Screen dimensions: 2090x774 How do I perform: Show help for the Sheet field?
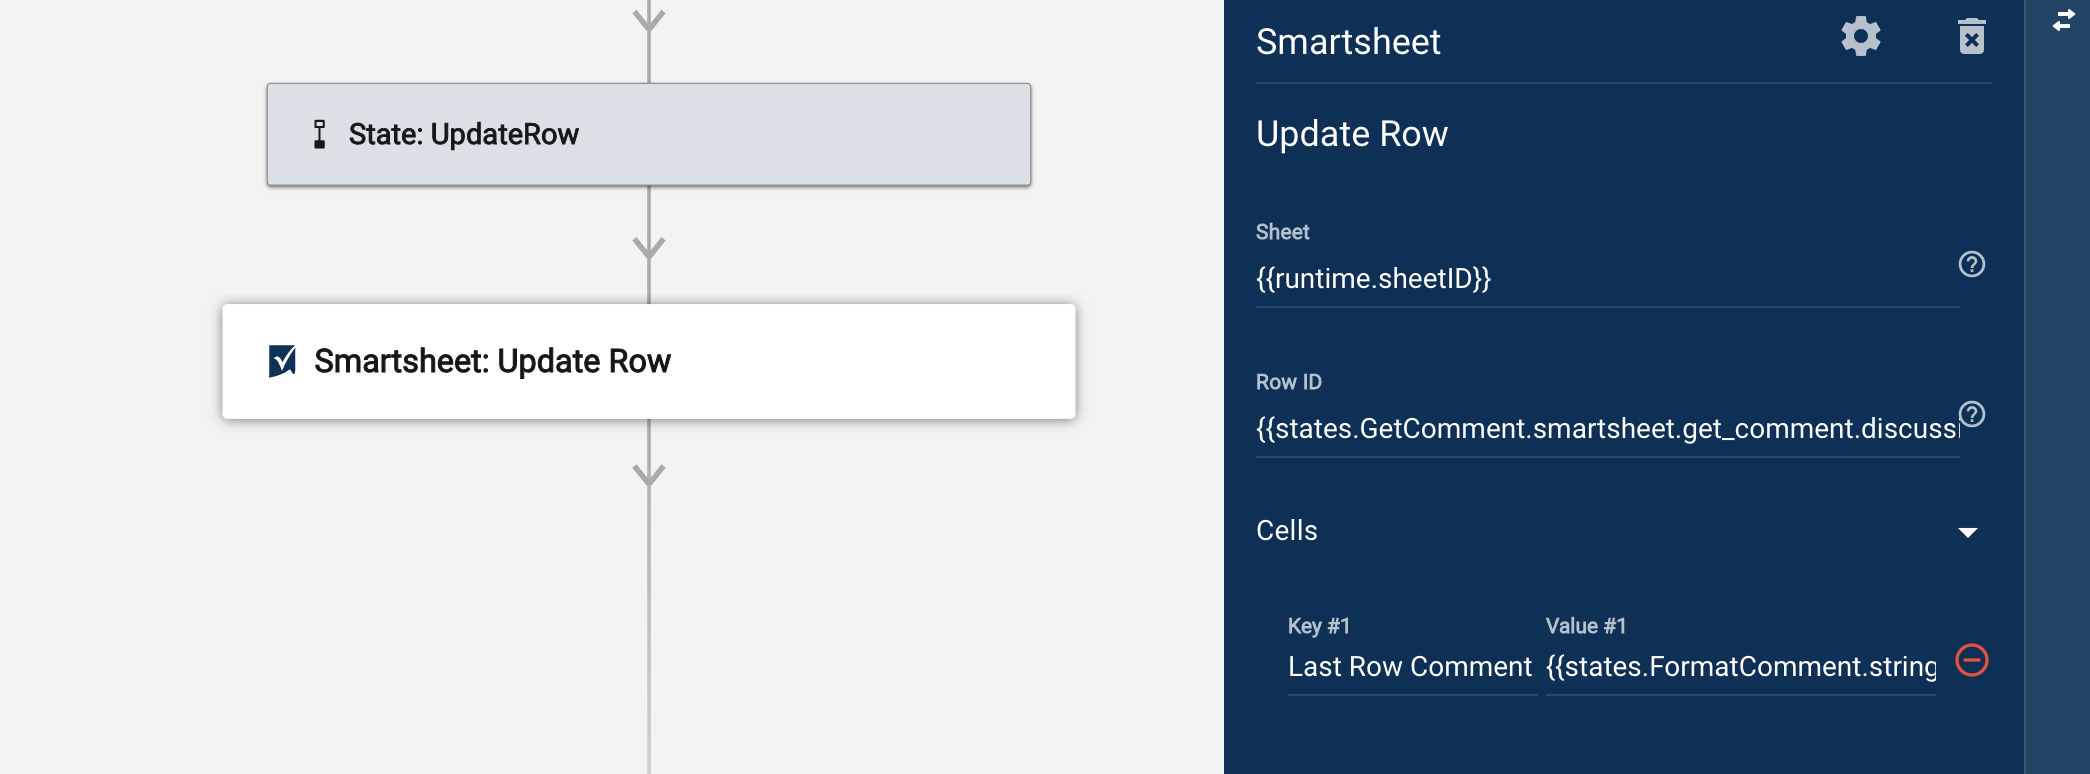click(1971, 264)
